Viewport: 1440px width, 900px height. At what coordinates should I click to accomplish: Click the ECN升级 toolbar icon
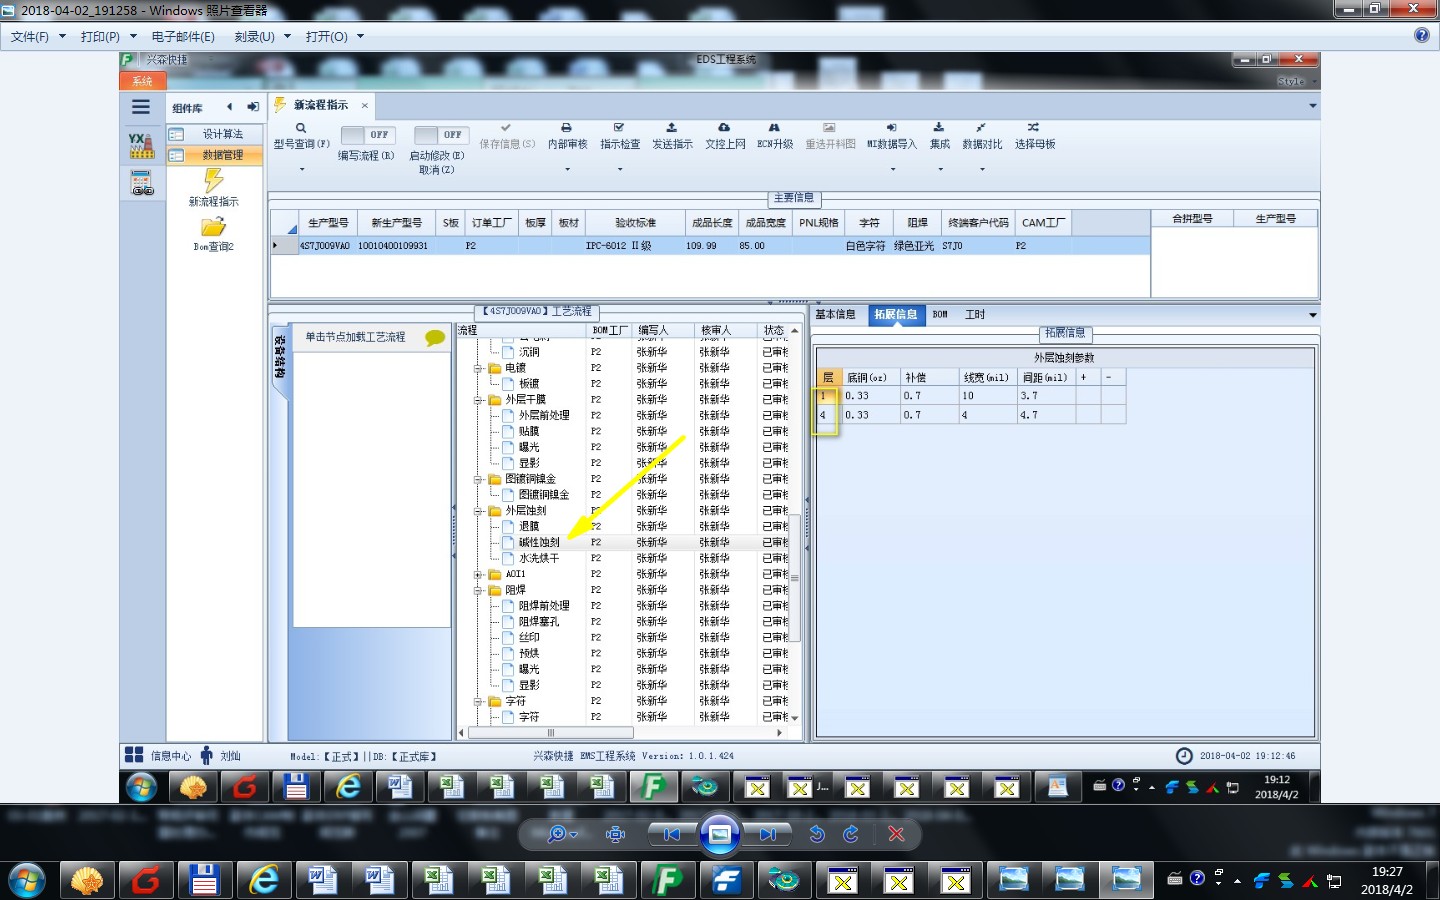774,128
